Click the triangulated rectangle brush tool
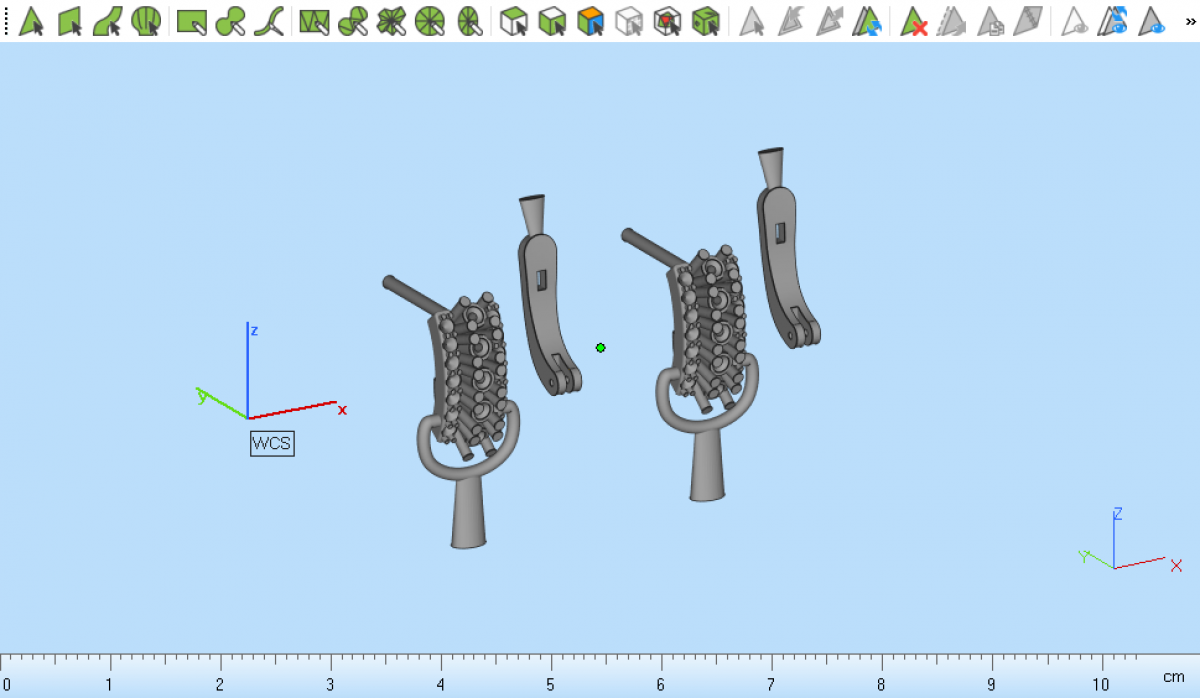Image resolution: width=1200 pixels, height=698 pixels. coord(314,21)
